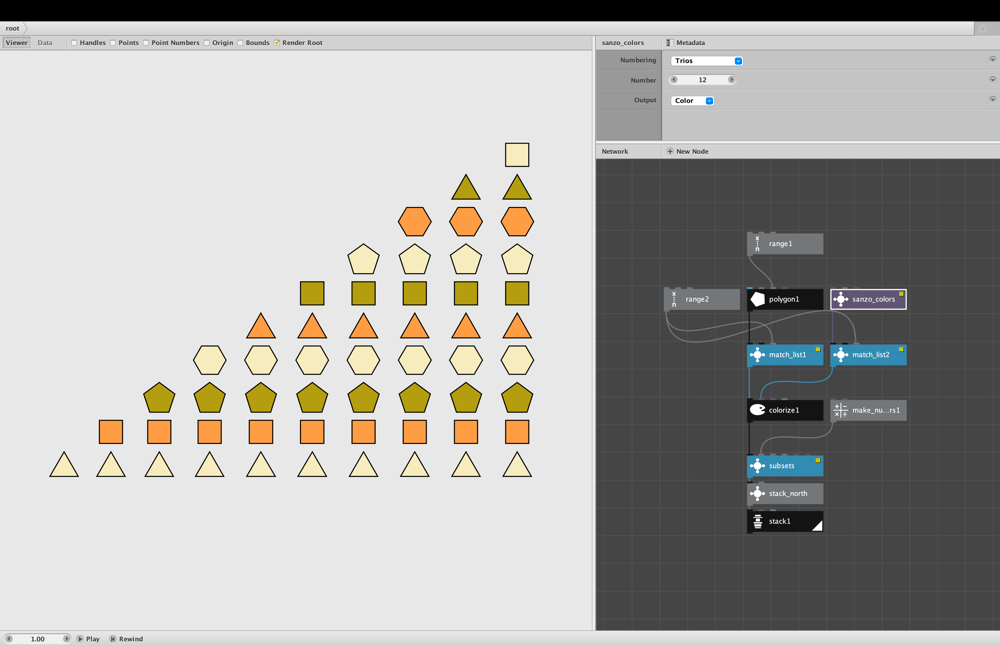Screen dimensions: 1000x646
Task: Click the sanzo_colors parameters header
Action: click(x=623, y=43)
